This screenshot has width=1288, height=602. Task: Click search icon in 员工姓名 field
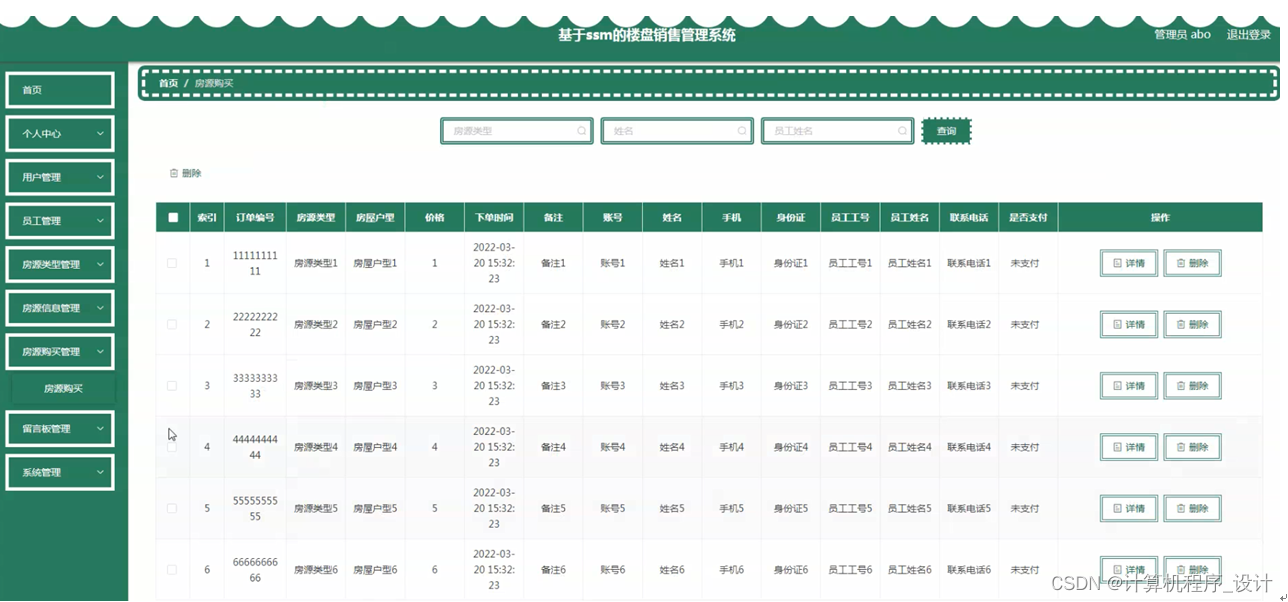coord(902,131)
